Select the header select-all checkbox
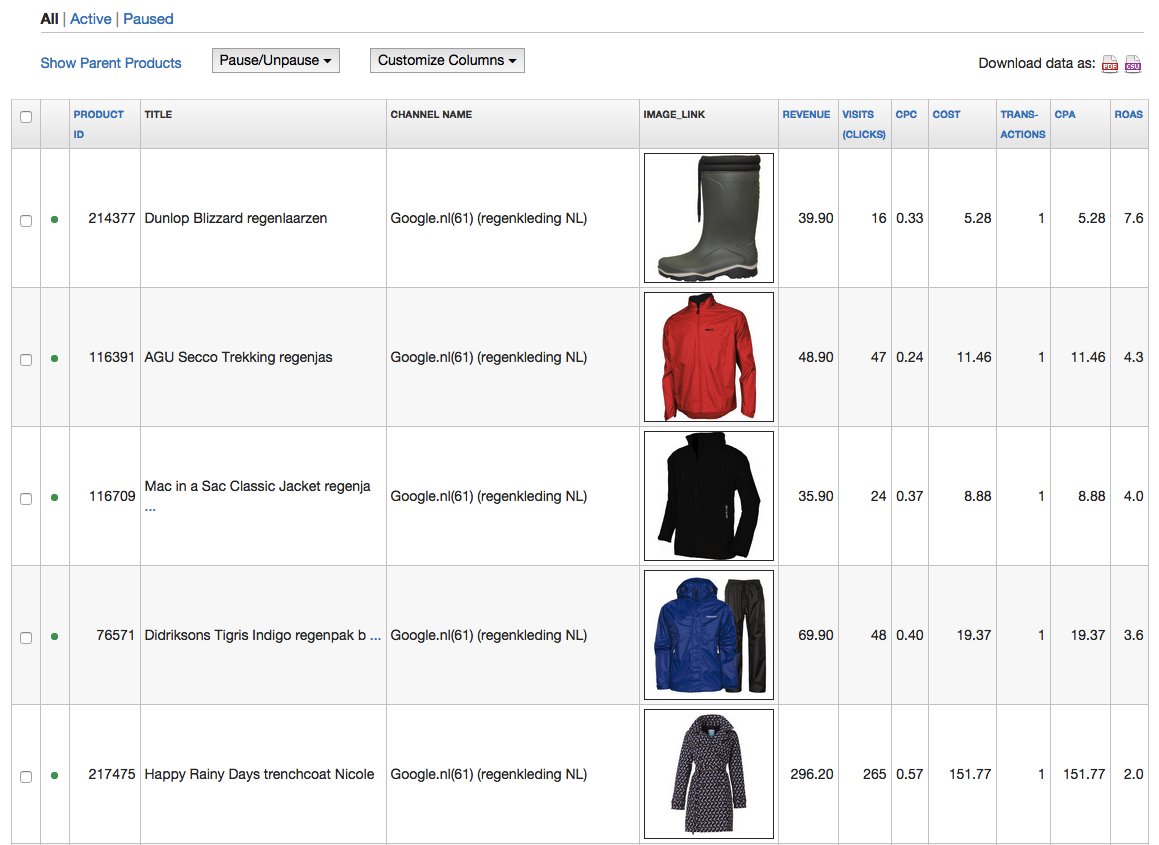 coord(26,117)
